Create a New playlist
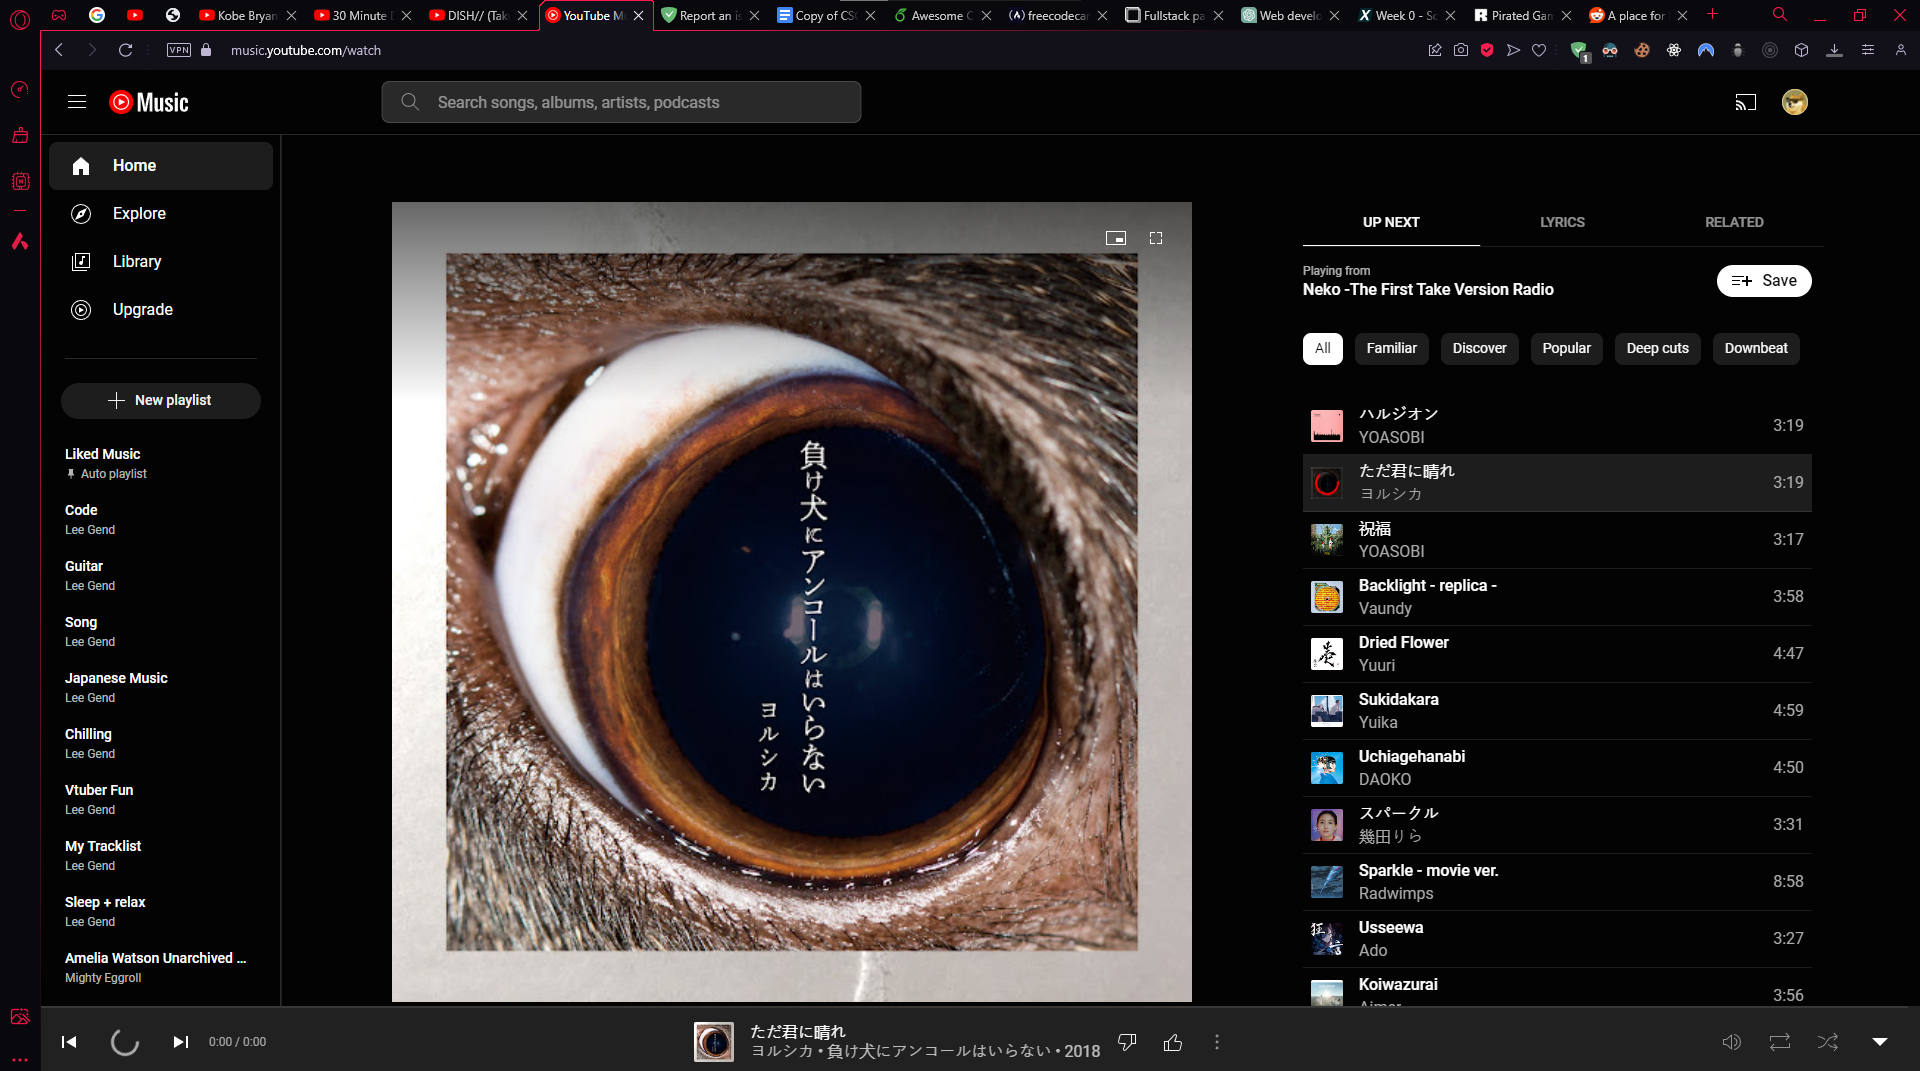Screen dimensions: 1920x1071 [x=160, y=400]
